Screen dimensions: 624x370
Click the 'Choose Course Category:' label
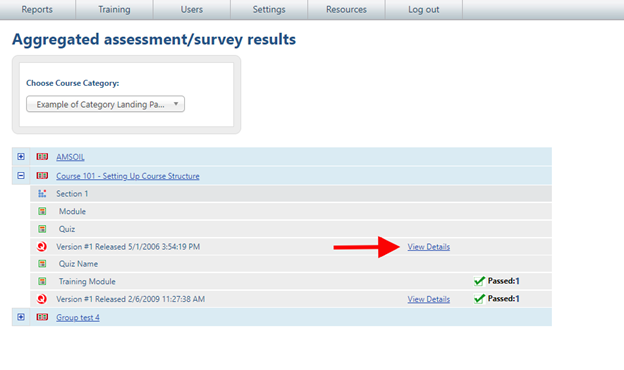pos(73,83)
